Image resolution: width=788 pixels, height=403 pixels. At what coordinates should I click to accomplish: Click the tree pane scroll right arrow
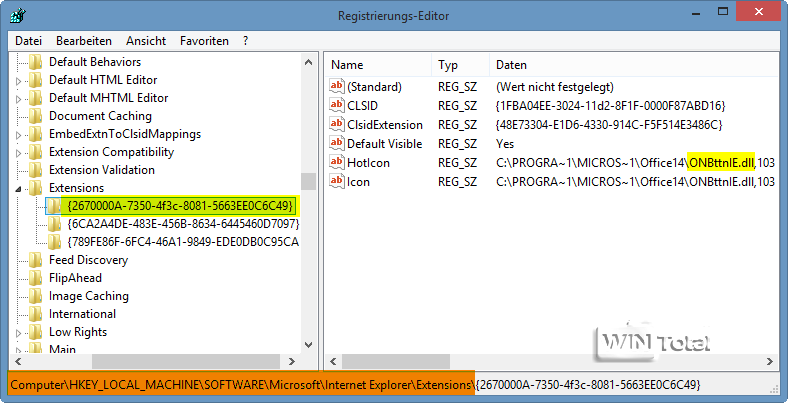point(291,361)
